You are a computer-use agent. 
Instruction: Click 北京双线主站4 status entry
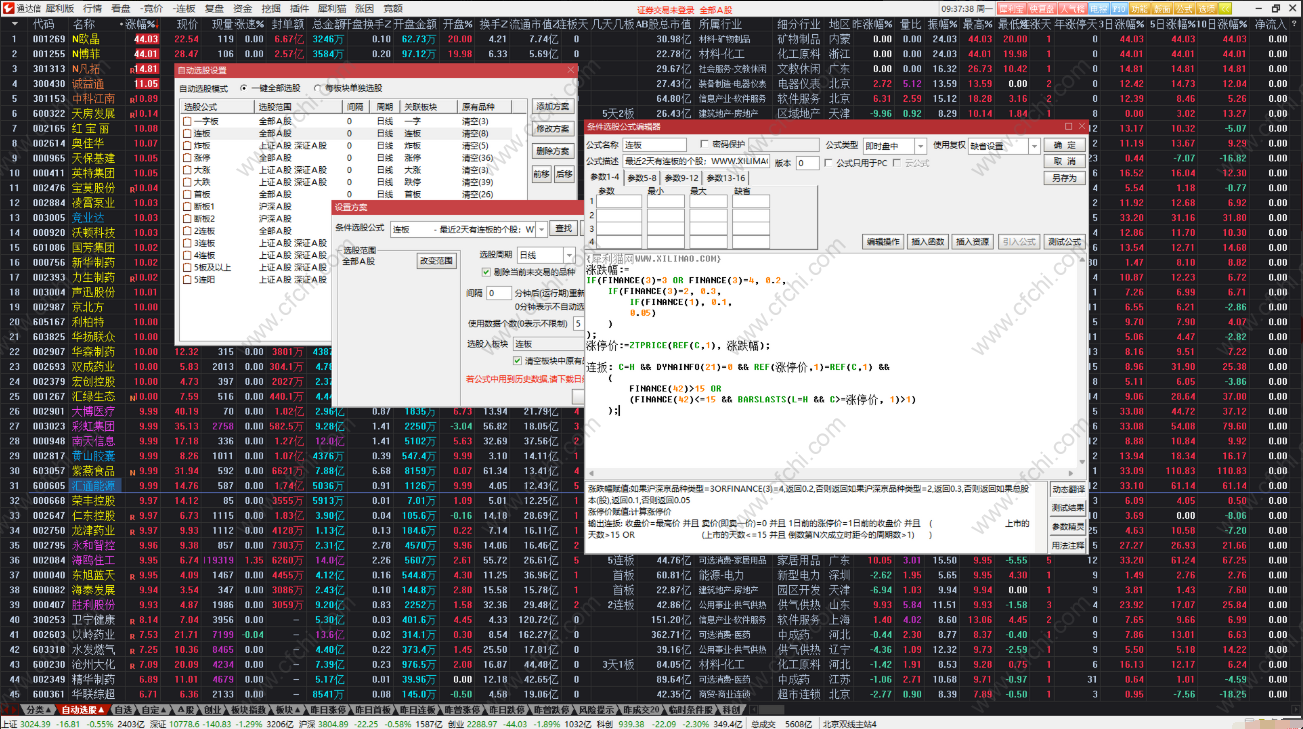[x=851, y=723]
